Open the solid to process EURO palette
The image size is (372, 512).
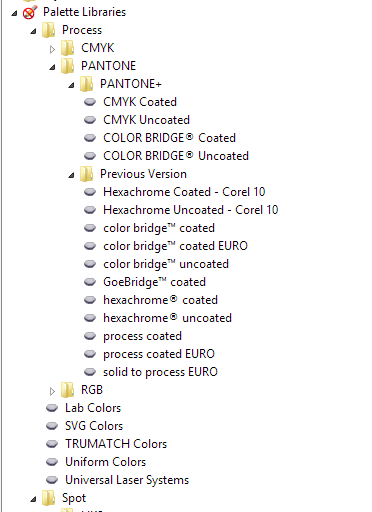coord(160,372)
